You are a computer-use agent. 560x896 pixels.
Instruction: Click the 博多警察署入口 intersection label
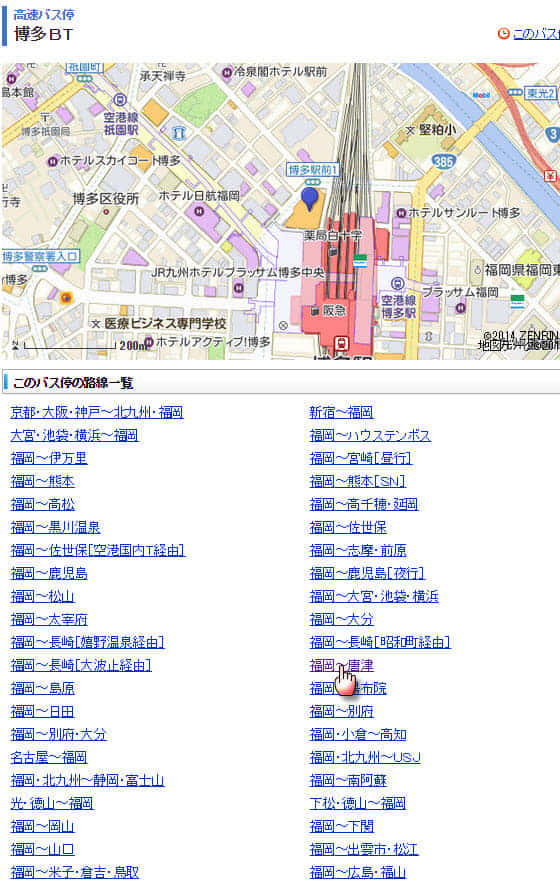coord(41,256)
